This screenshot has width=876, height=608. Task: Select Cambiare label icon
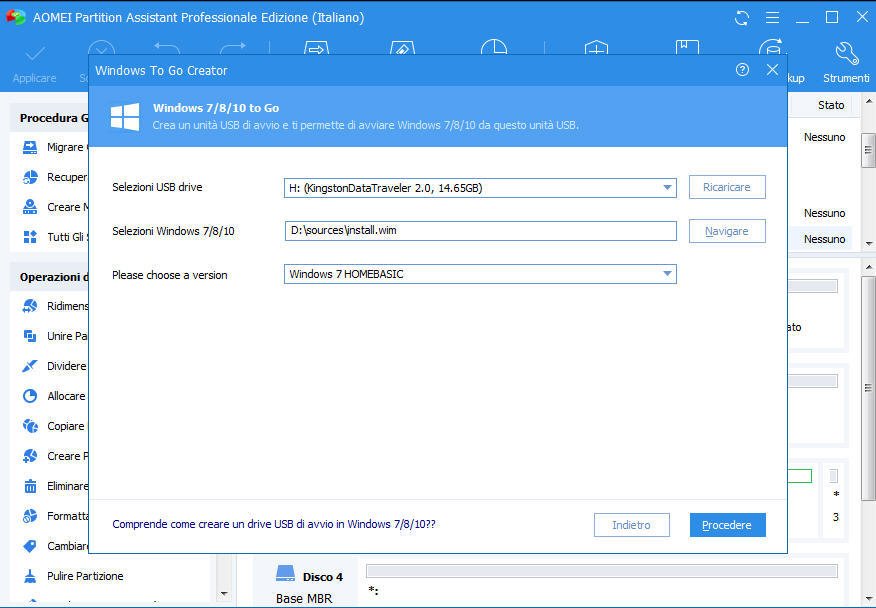tap(30, 546)
